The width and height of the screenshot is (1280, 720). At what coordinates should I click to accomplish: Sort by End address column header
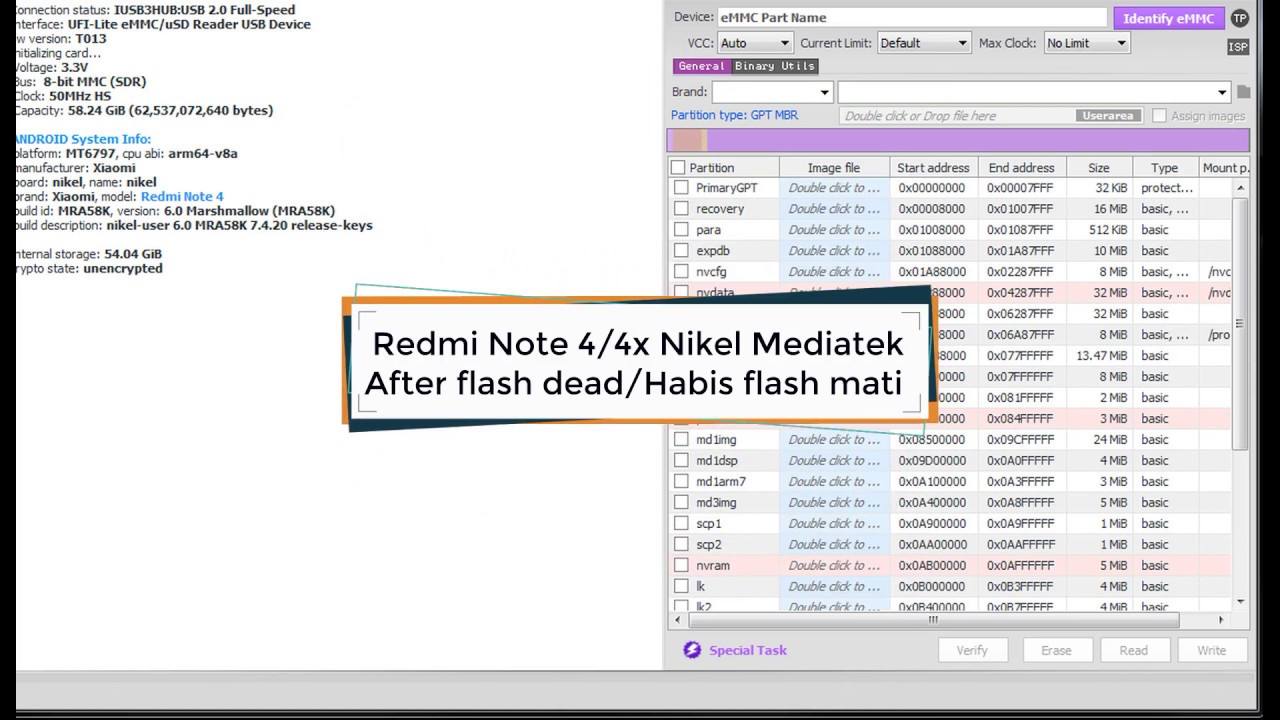[1021, 167]
